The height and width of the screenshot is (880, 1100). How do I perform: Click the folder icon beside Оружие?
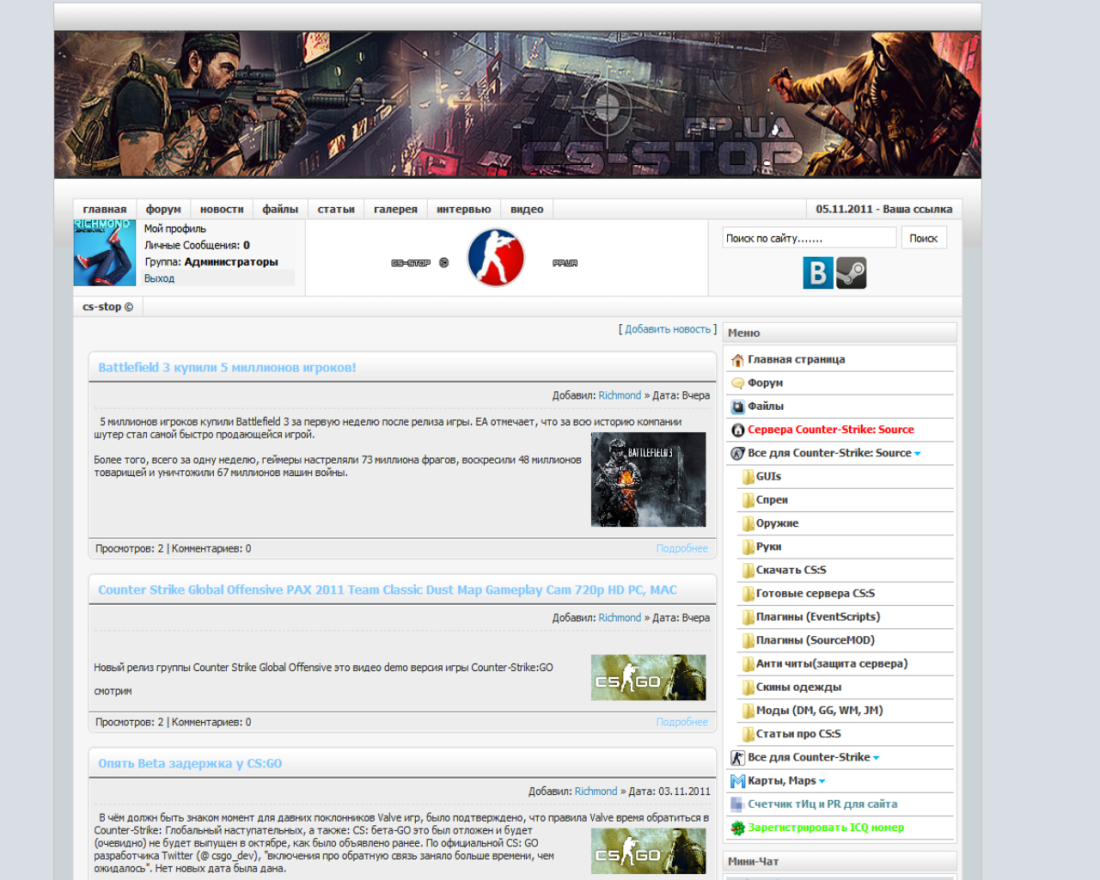click(x=748, y=524)
